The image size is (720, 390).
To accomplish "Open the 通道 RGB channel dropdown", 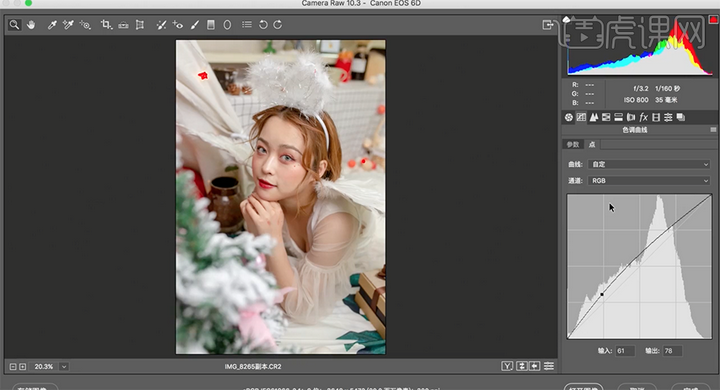I will click(649, 181).
